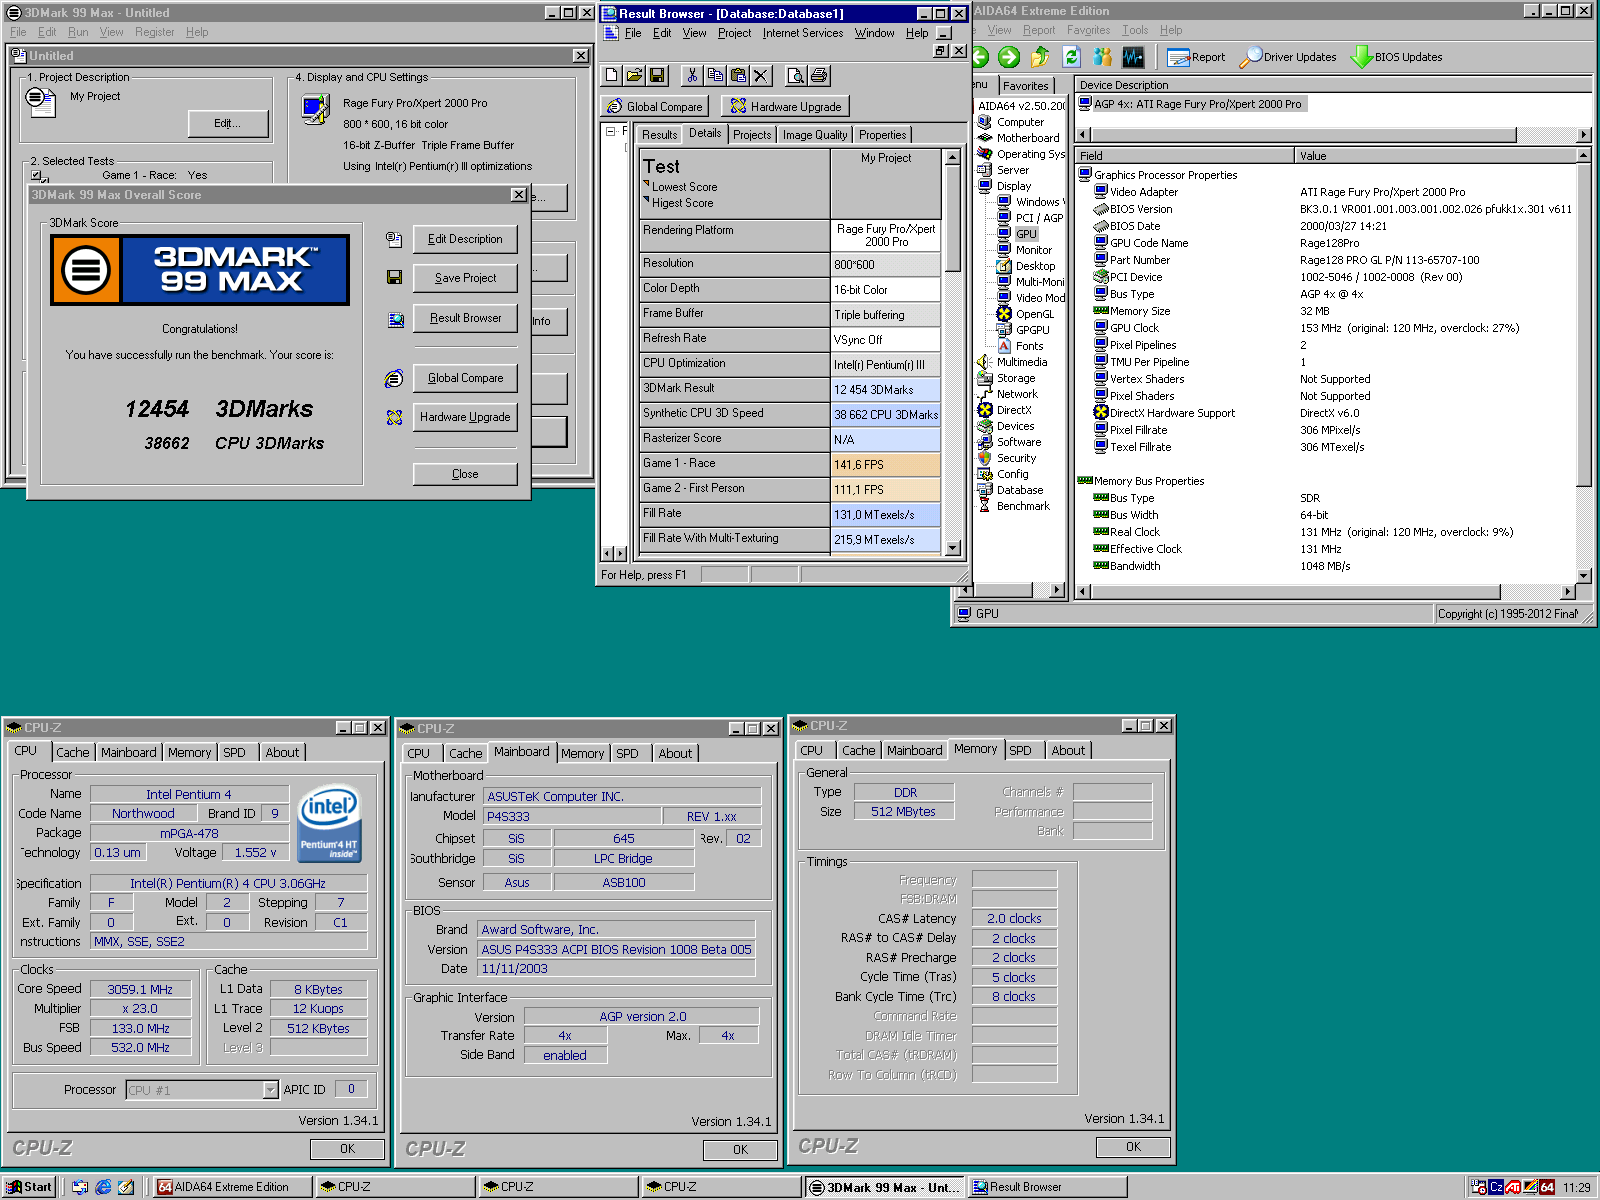The width and height of the screenshot is (1600, 1200).
Task: Click the Save floppy icon in Result Browser toolbar
Action: pyautogui.click(x=657, y=75)
